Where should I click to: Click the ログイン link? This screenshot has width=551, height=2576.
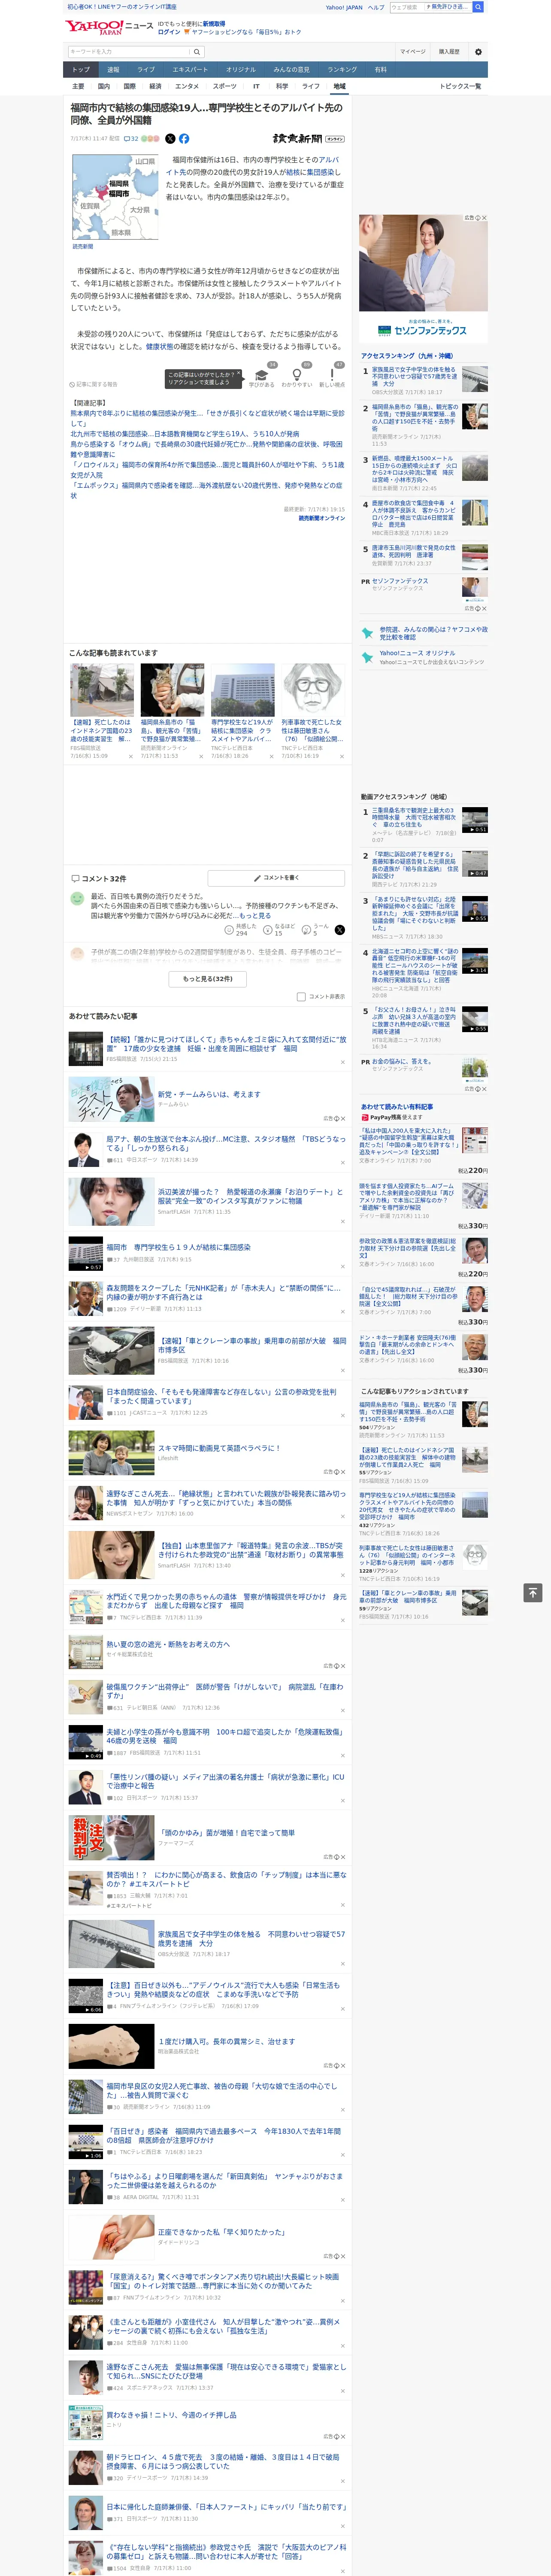pyautogui.click(x=169, y=32)
